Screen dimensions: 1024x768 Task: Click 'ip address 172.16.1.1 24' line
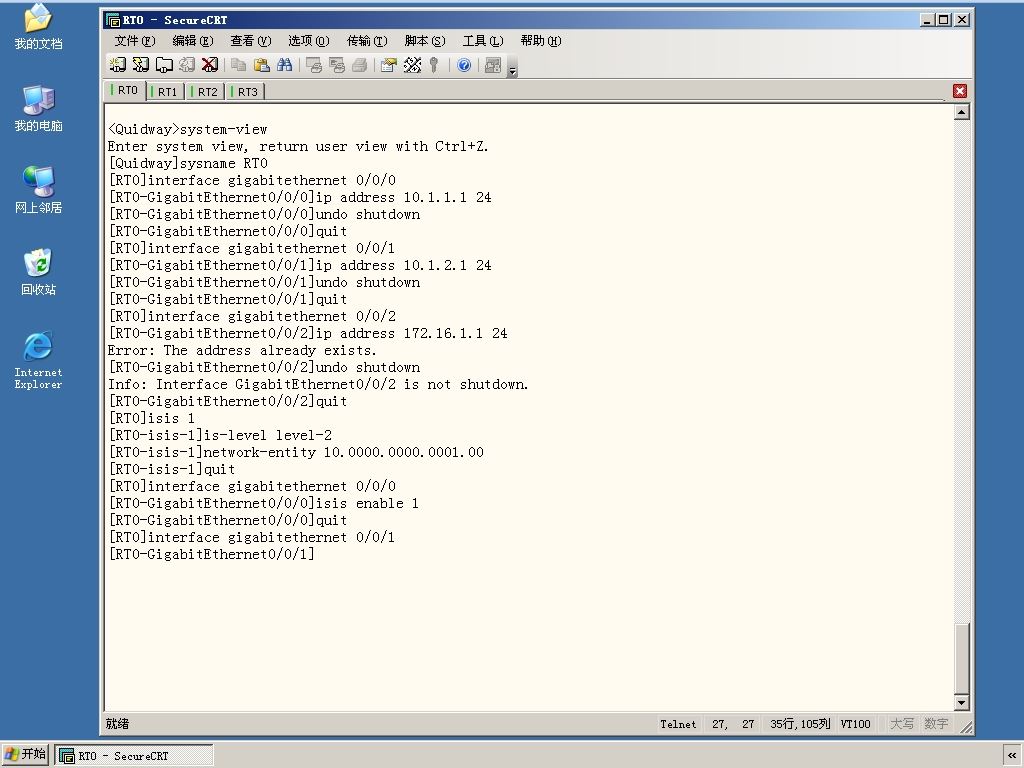[411, 333]
